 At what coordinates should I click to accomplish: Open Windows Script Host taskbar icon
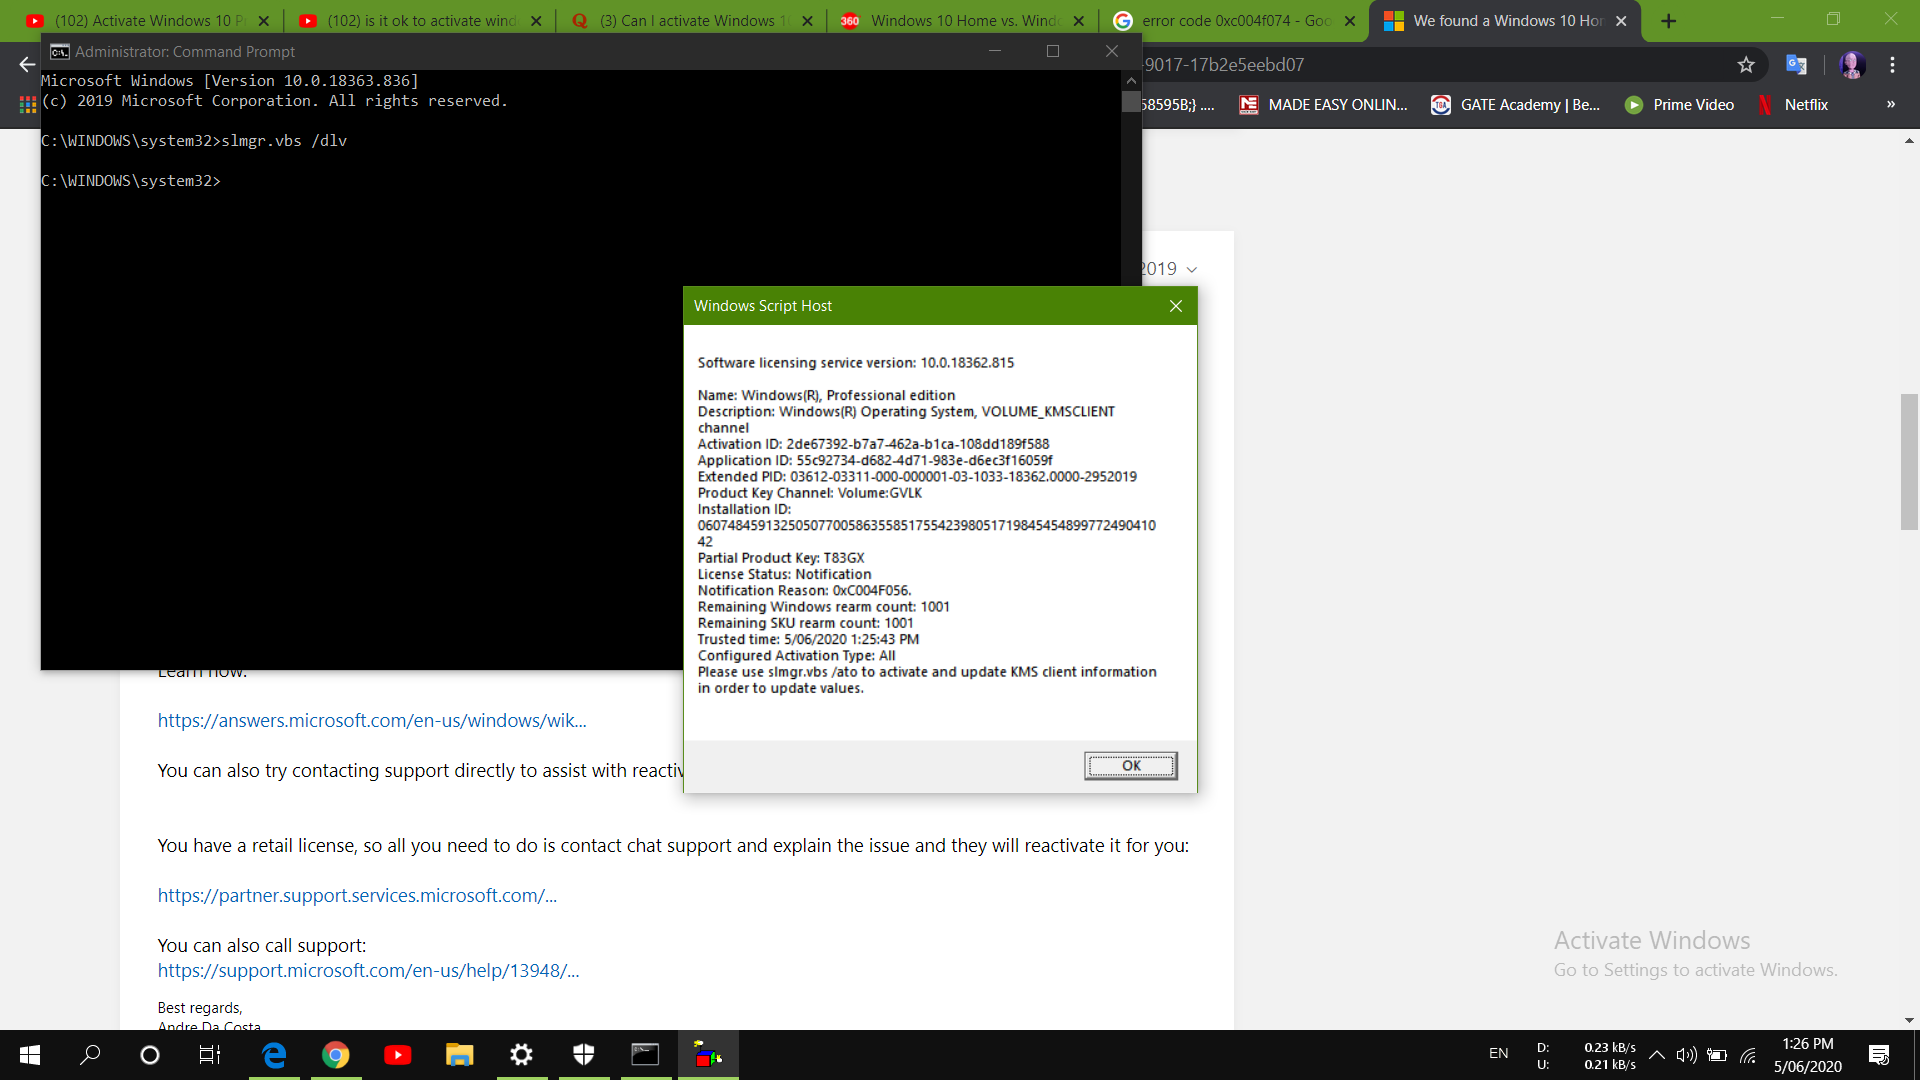click(708, 1055)
